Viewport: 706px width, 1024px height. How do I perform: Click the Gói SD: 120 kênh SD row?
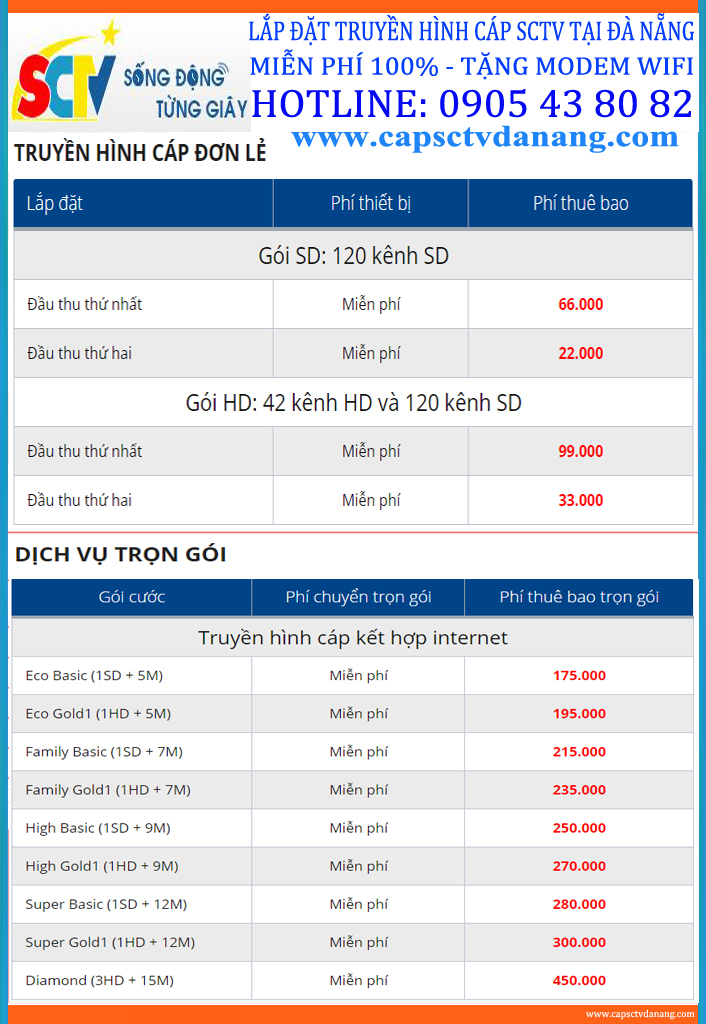point(353,255)
